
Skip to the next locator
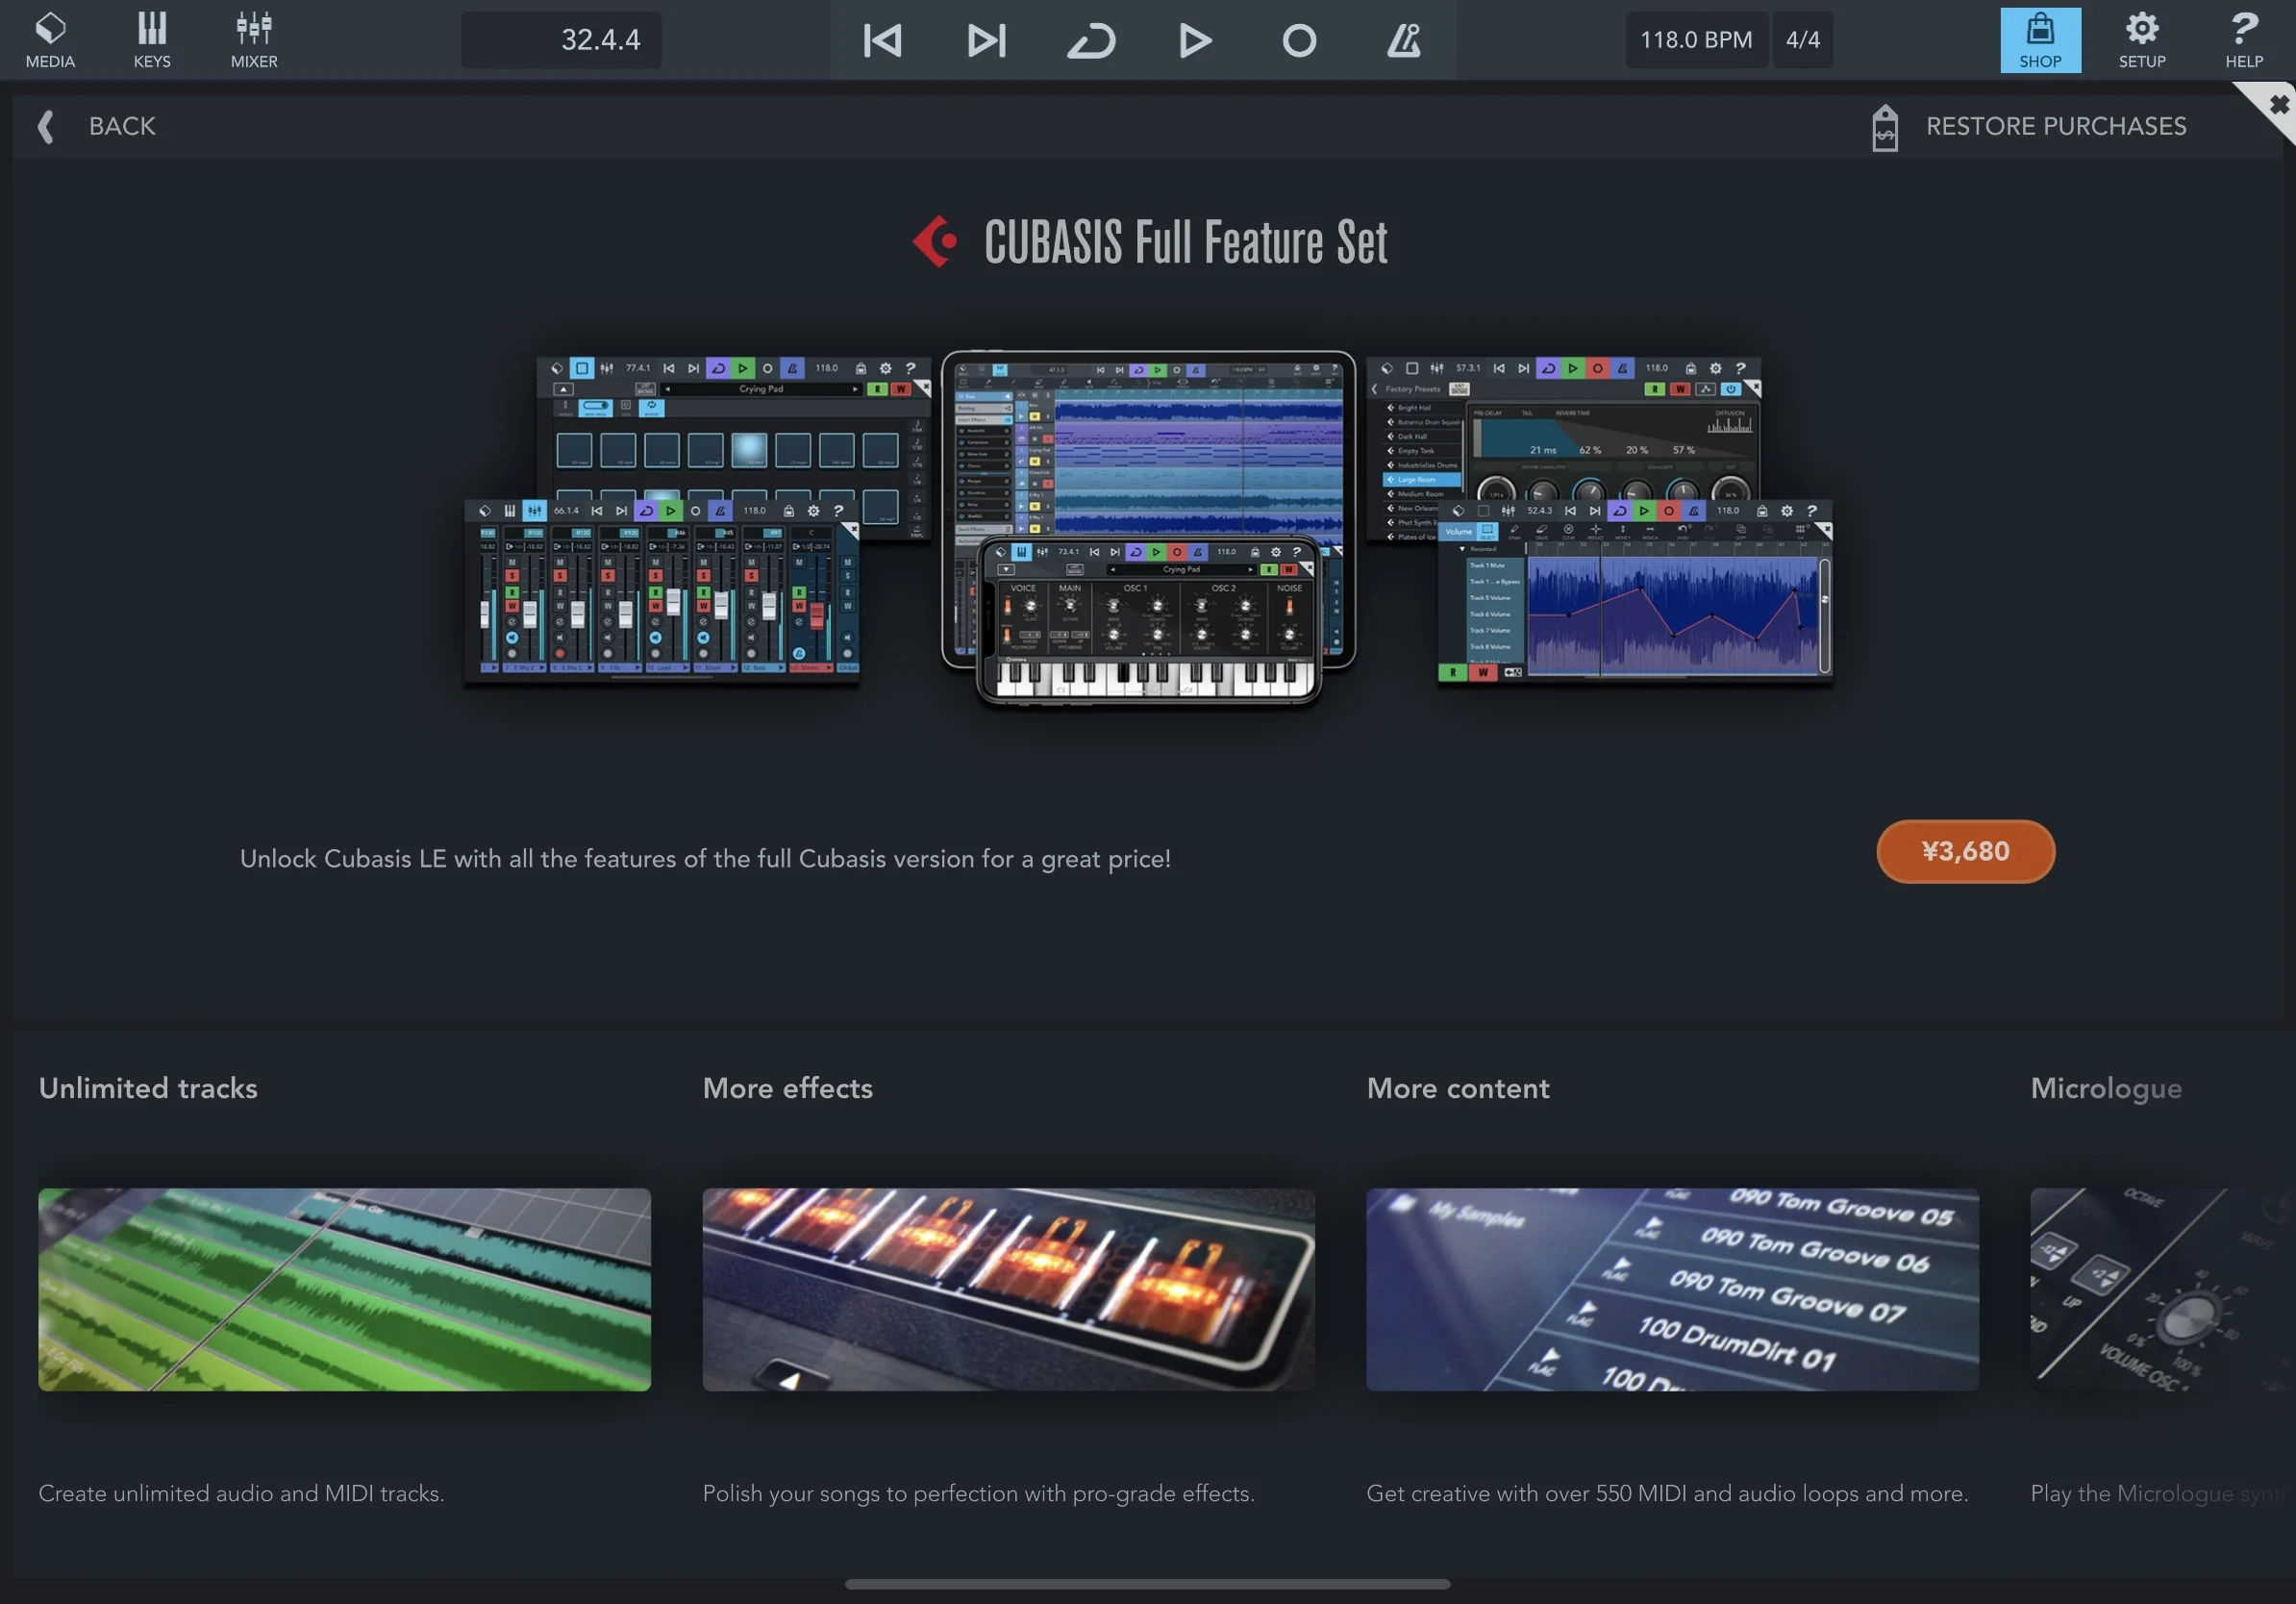(987, 40)
